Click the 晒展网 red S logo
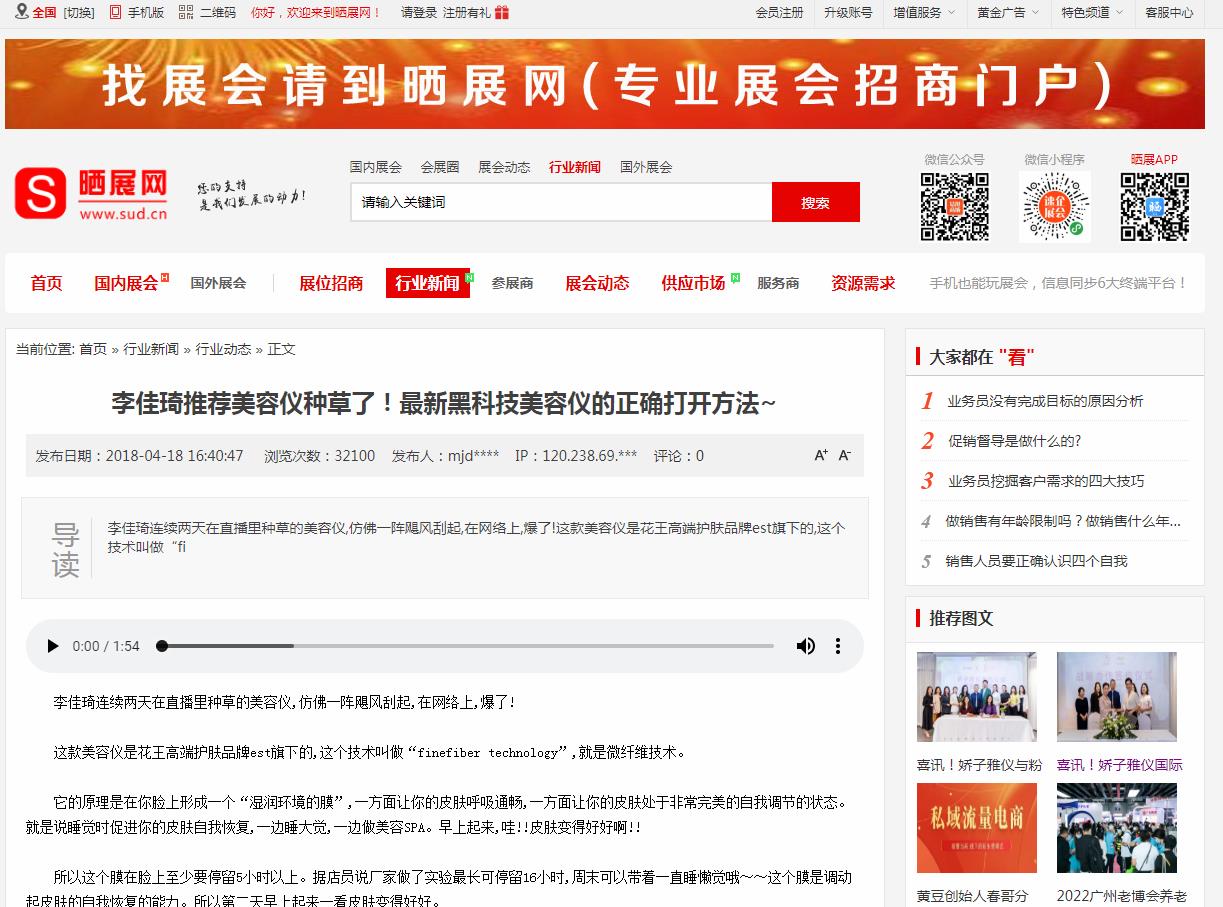 40,193
